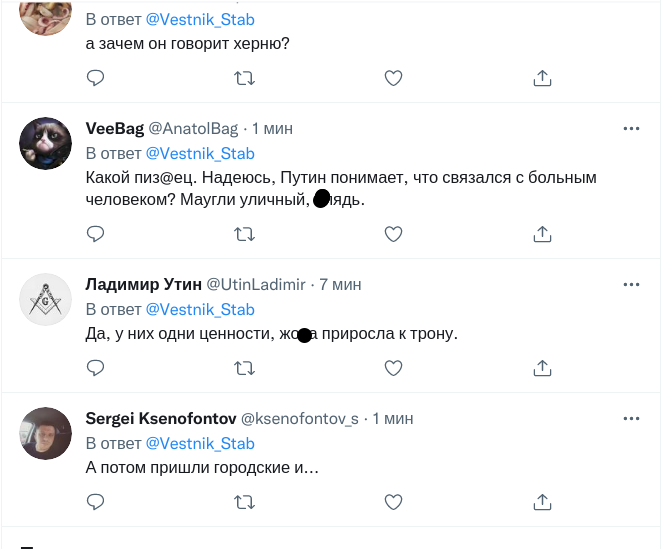Retweet Ладимир Утин's reply
This screenshot has height=549, width=661.
coord(243,368)
